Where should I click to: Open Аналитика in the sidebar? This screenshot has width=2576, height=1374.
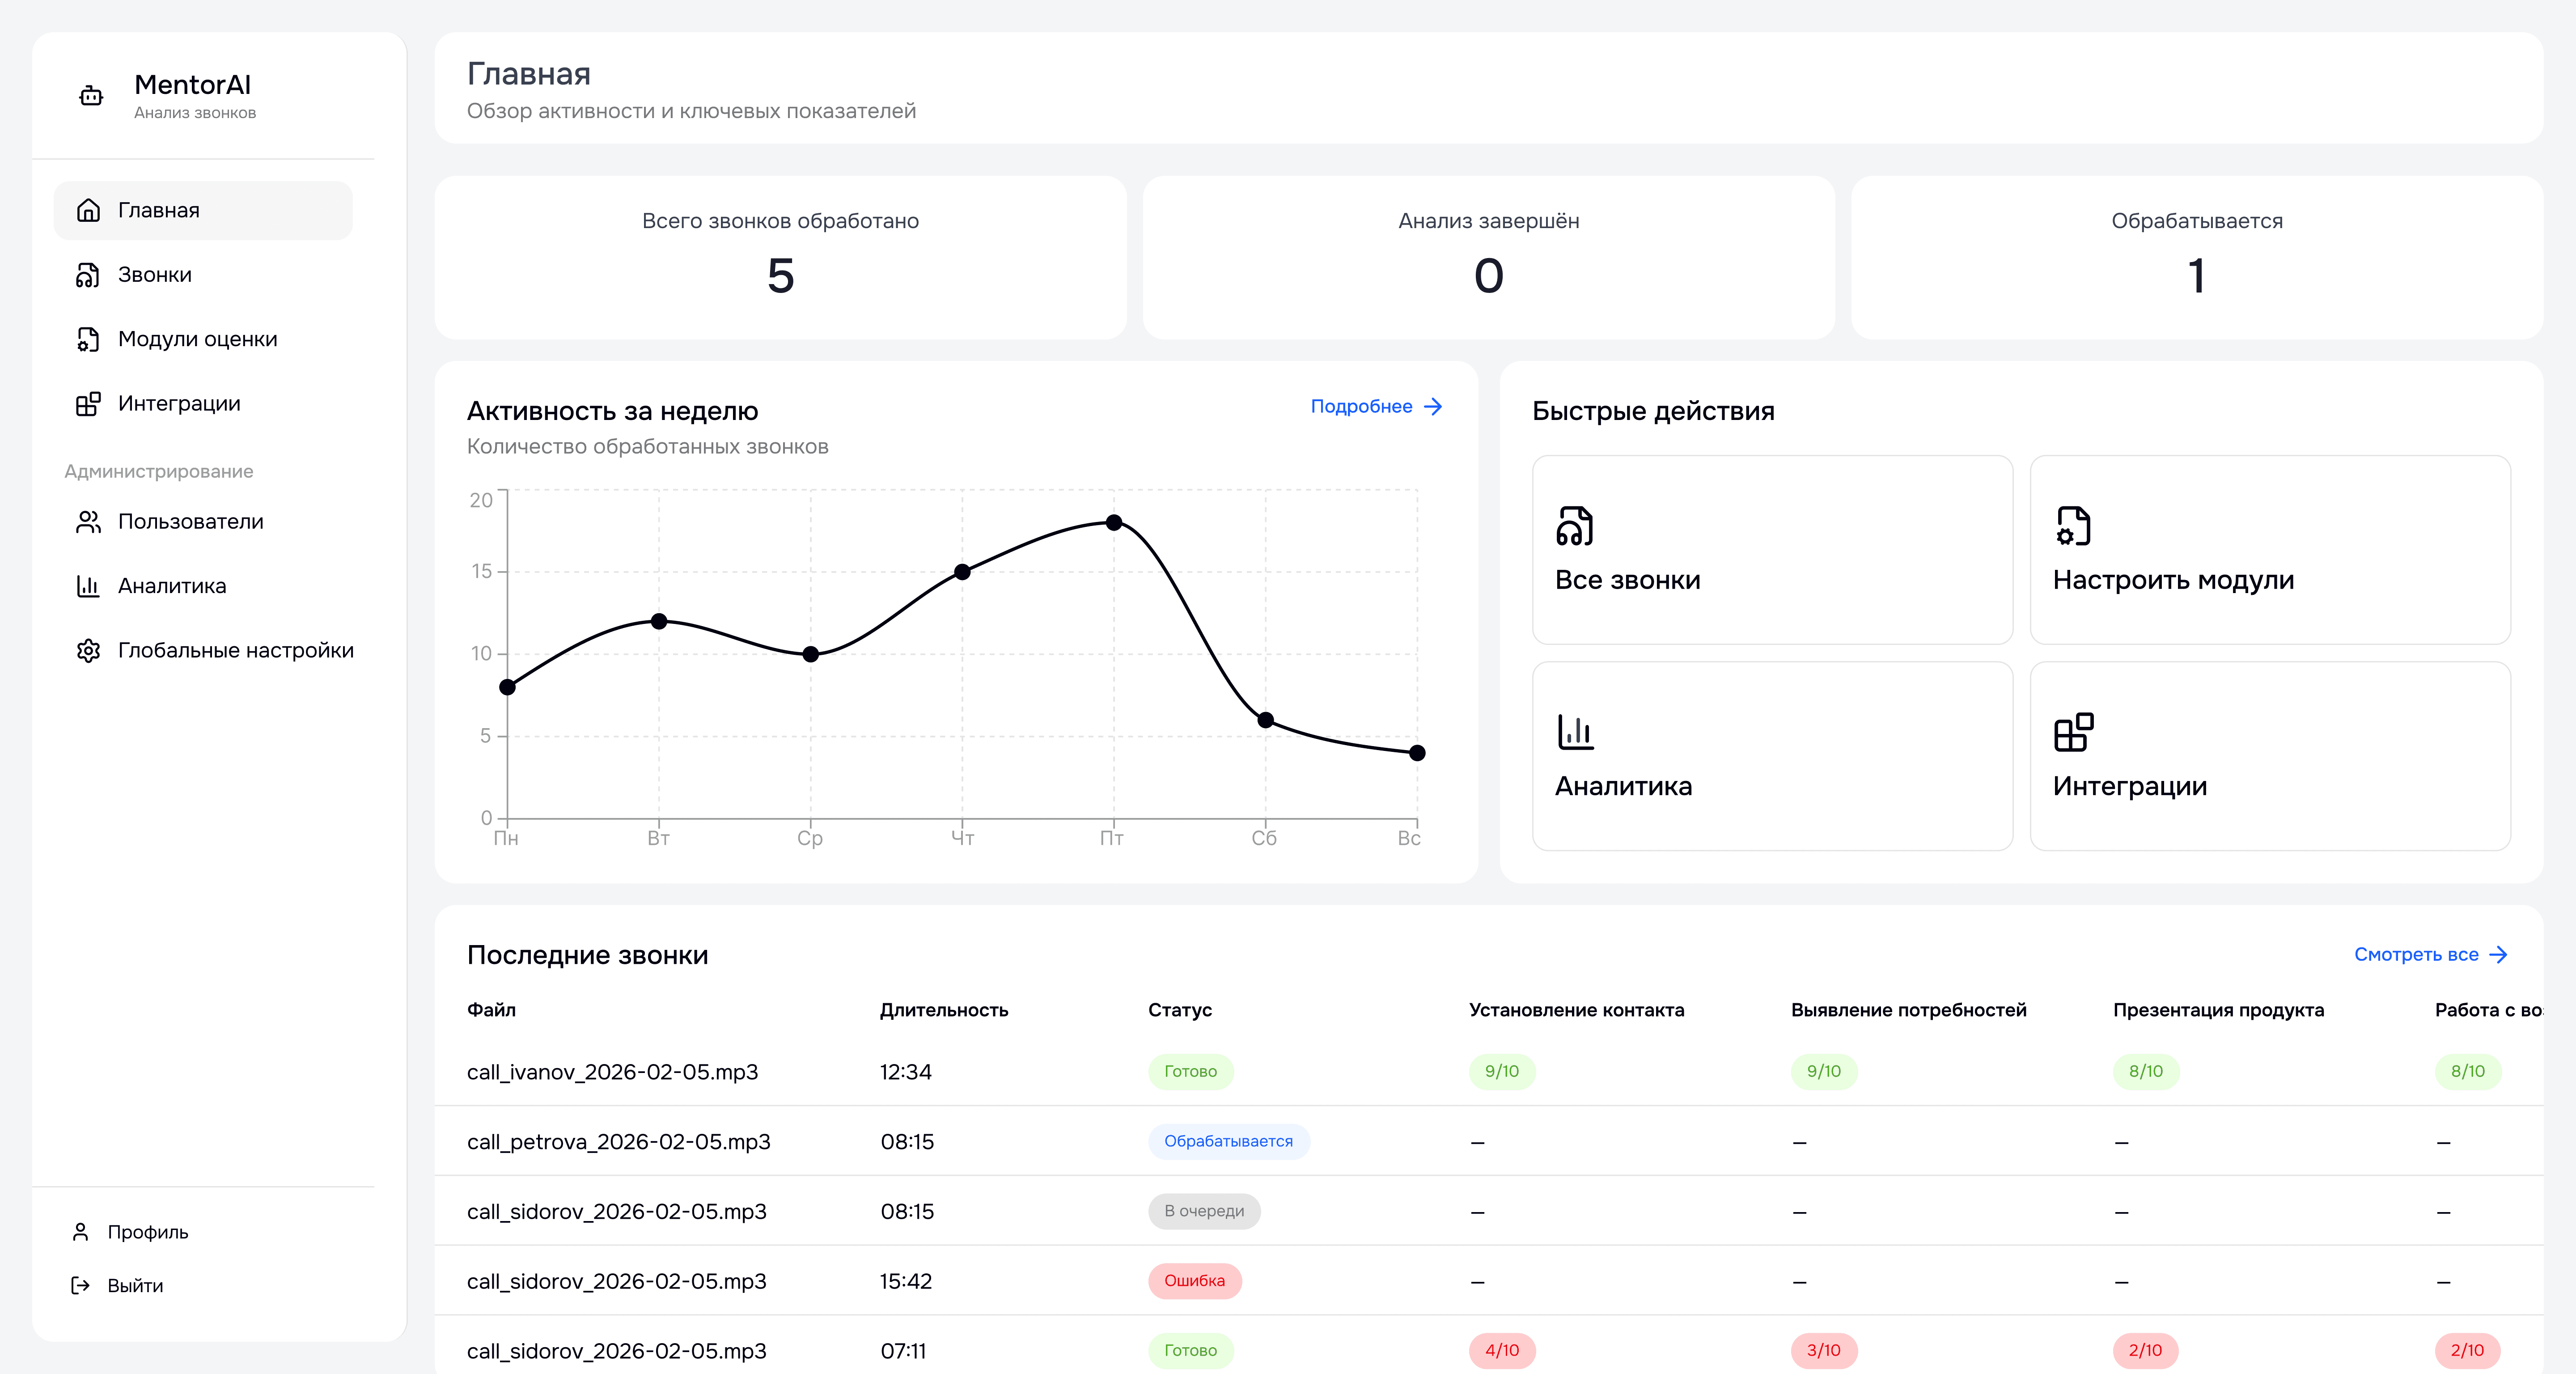(172, 586)
